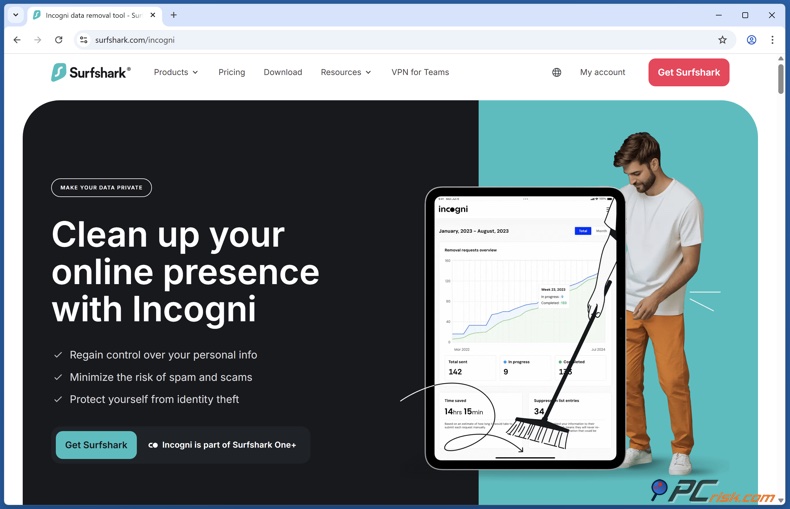View site information icon in address bar
Viewport: 790px width, 509px height.
pos(84,40)
